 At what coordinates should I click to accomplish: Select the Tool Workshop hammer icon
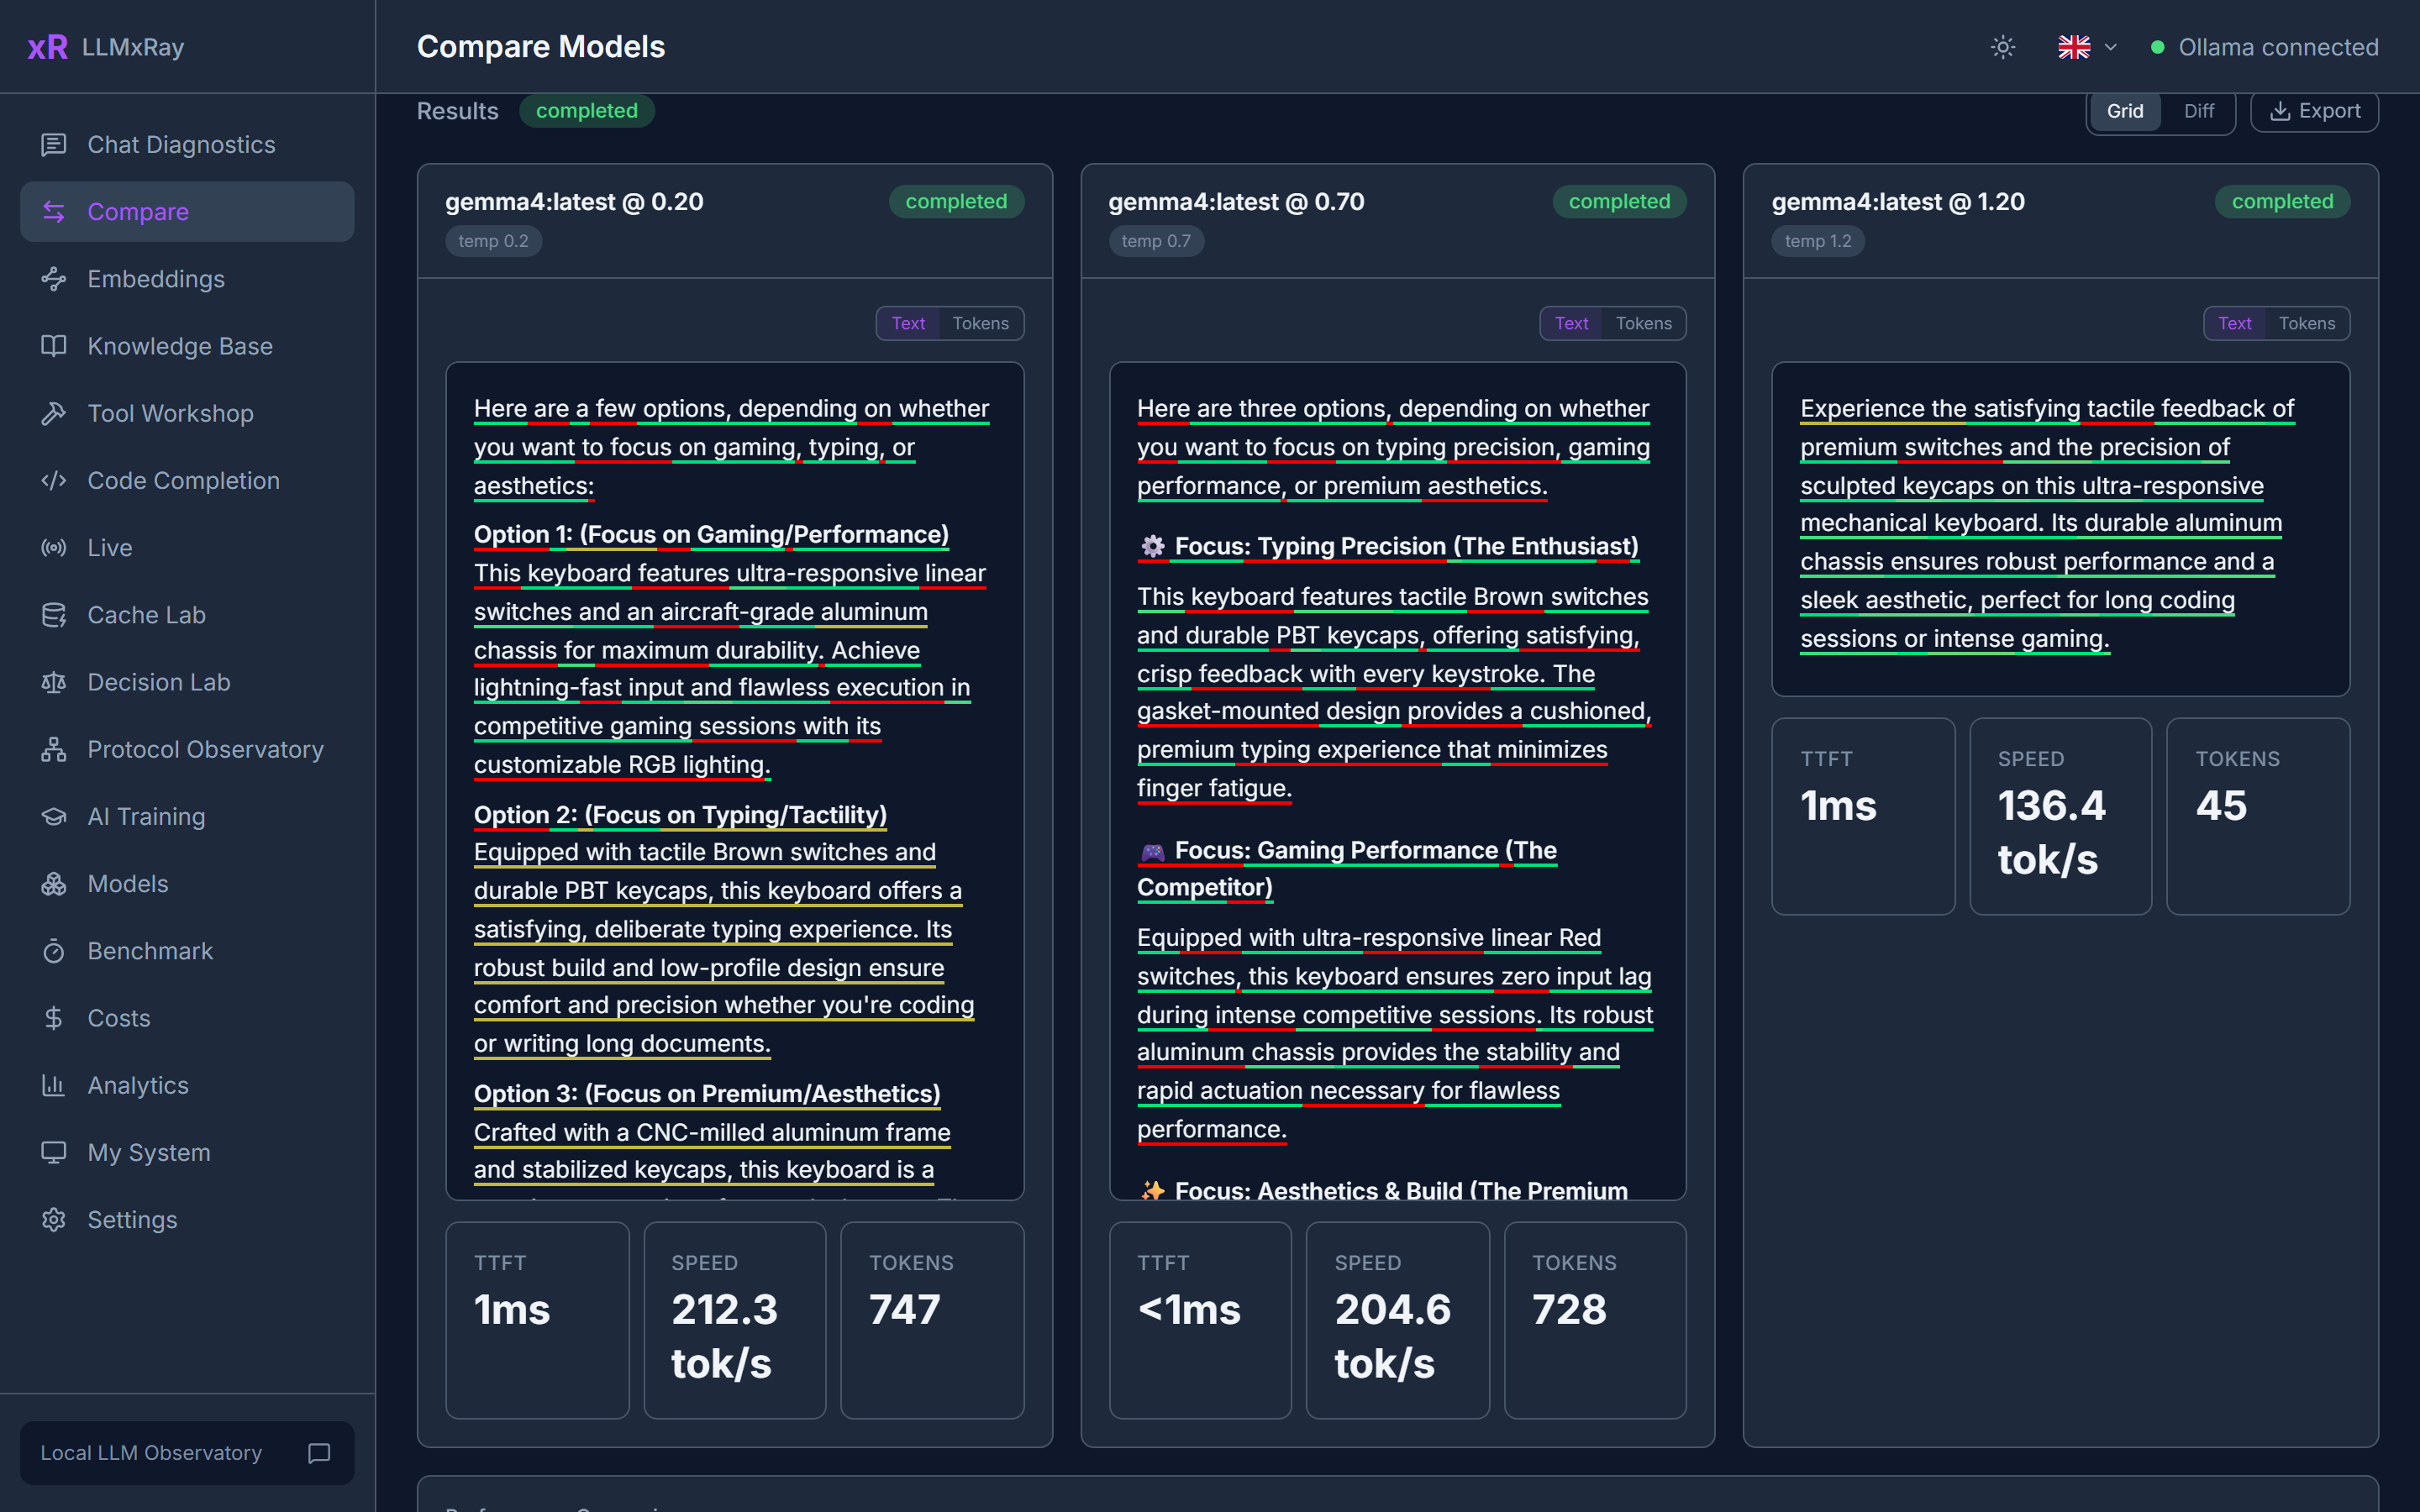[x=54, y=413]
